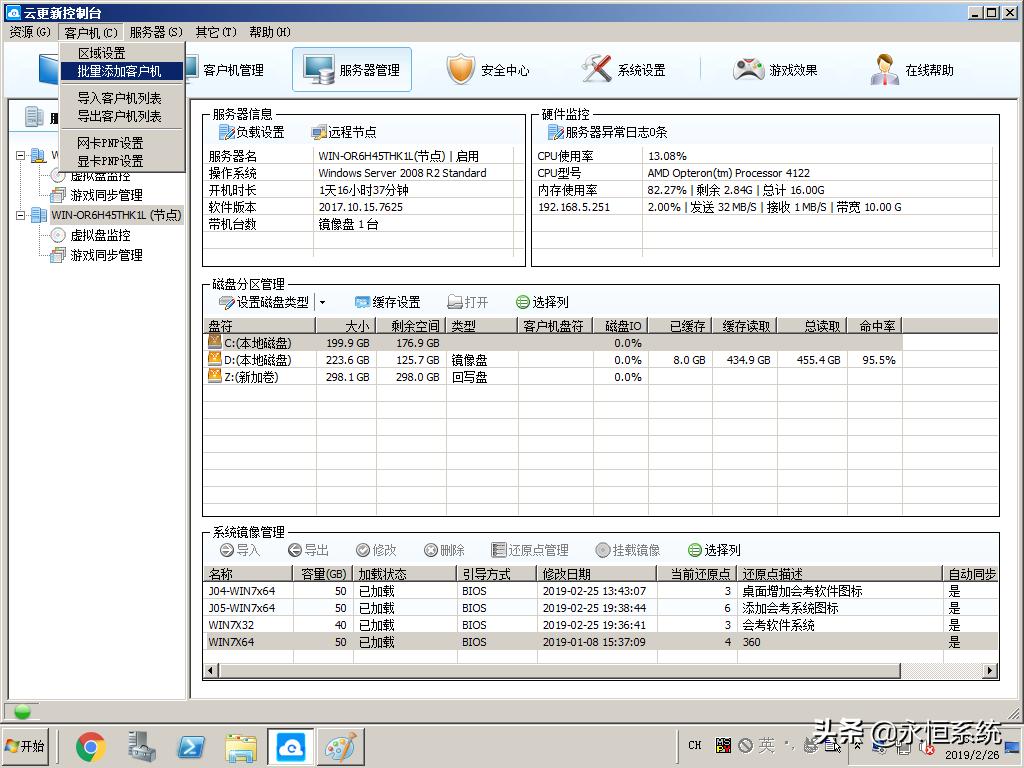1024x768 pixels.
Task: Switch to 客户机管理 panel
Action: (x=234, y=70)
